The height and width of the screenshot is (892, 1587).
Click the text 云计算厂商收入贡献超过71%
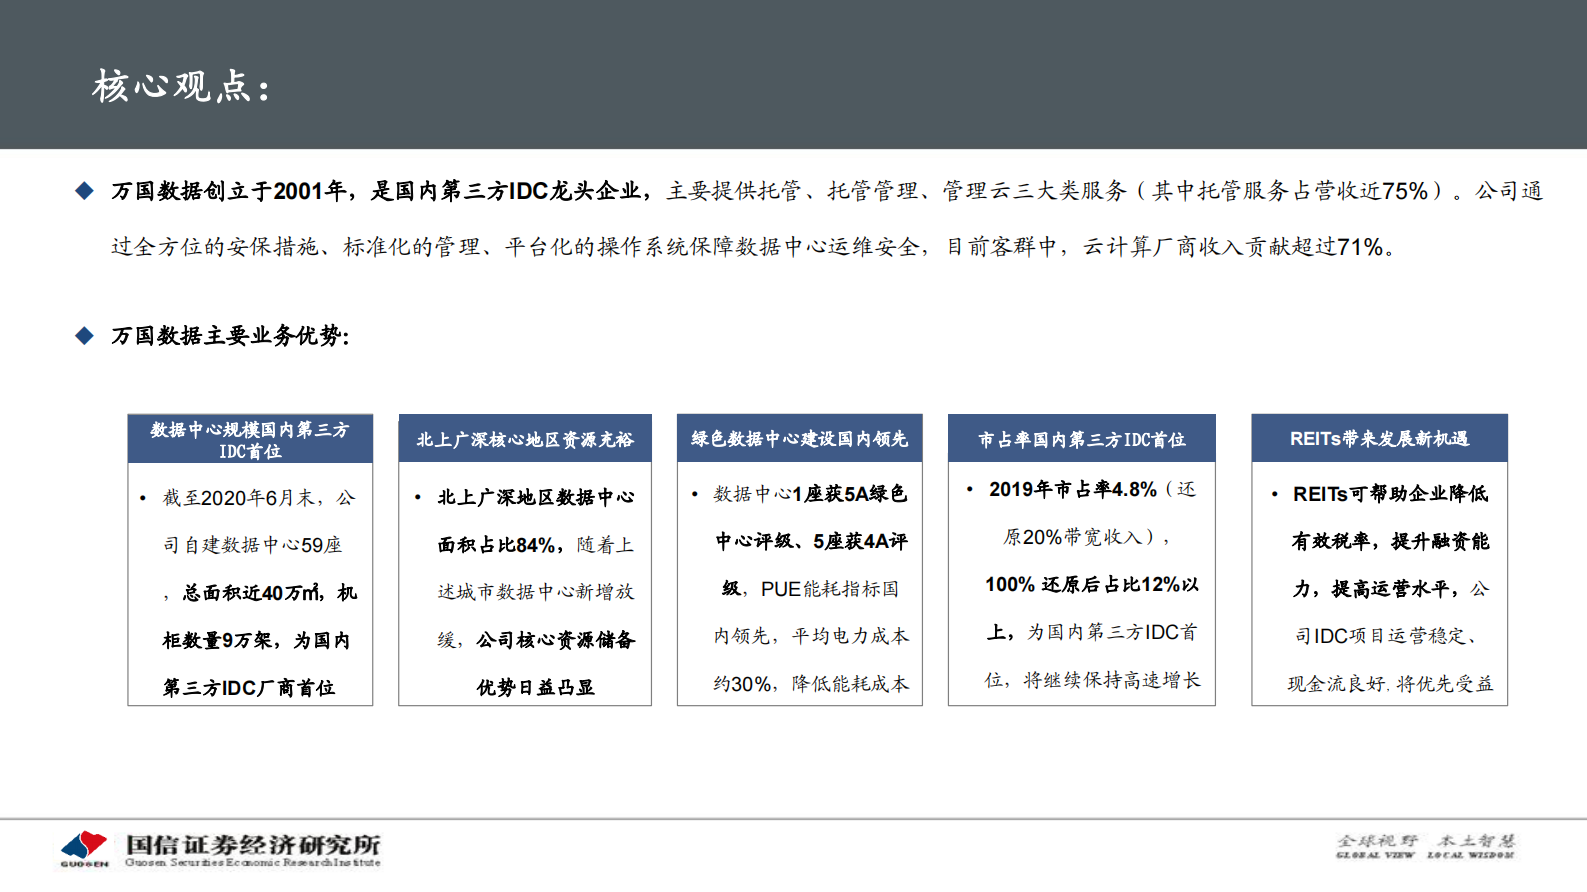coord(1234,247)
